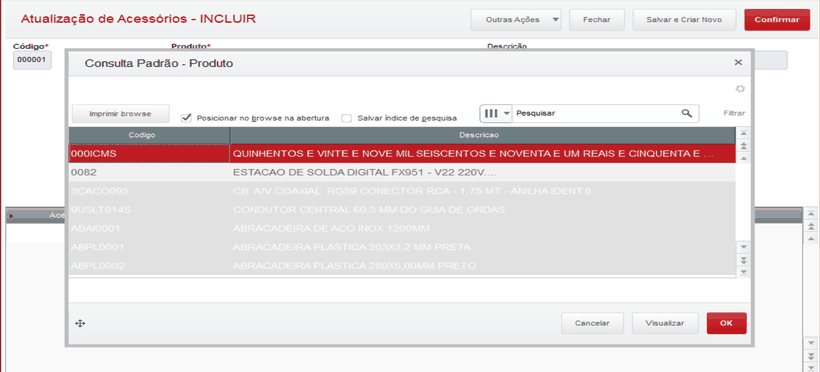Select product code ABPL0002
Screen dimensions: 820x372
point(149,266)
